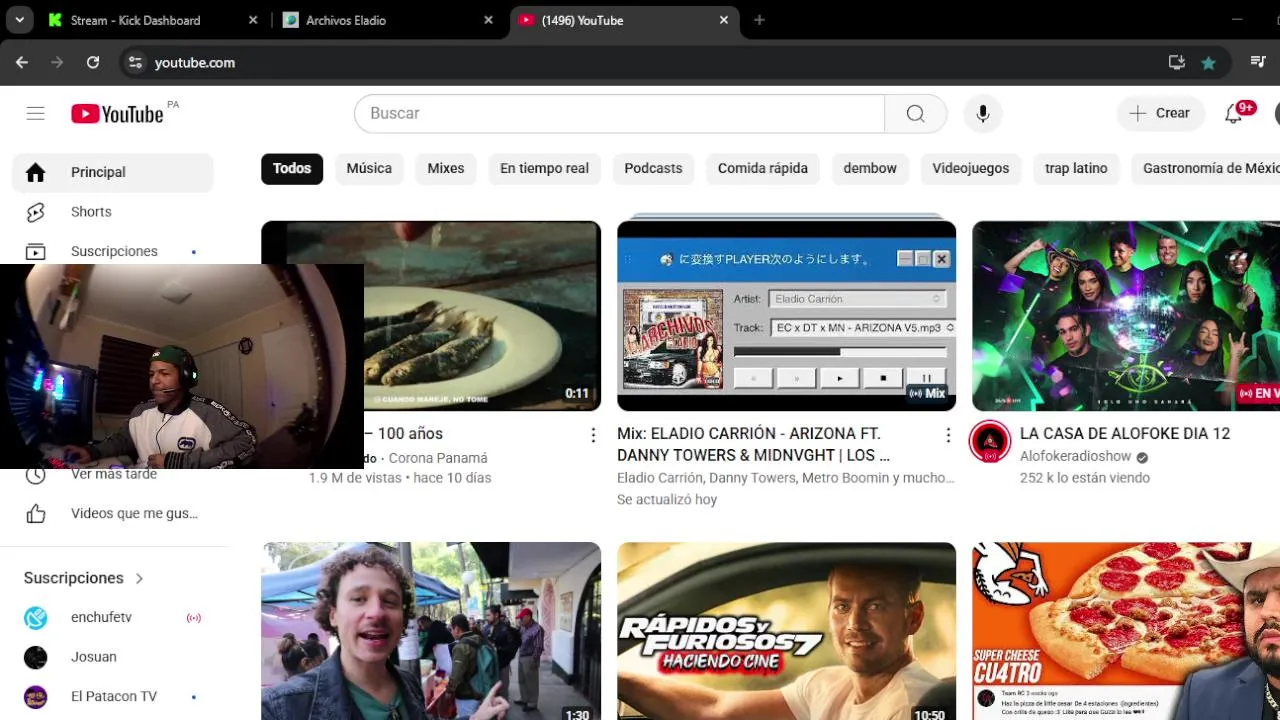Open LA CASA DE ALOFOKE DIA 12 title
1280x720 pixels.
pos(1125,434)
